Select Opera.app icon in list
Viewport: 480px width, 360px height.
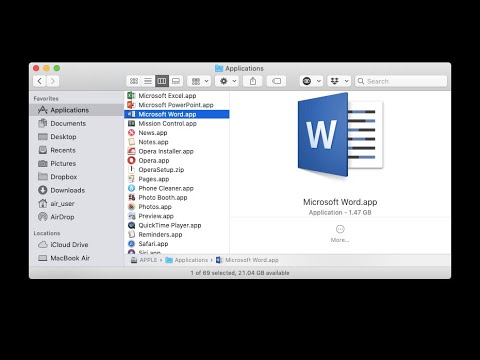(x=131, y=160)
